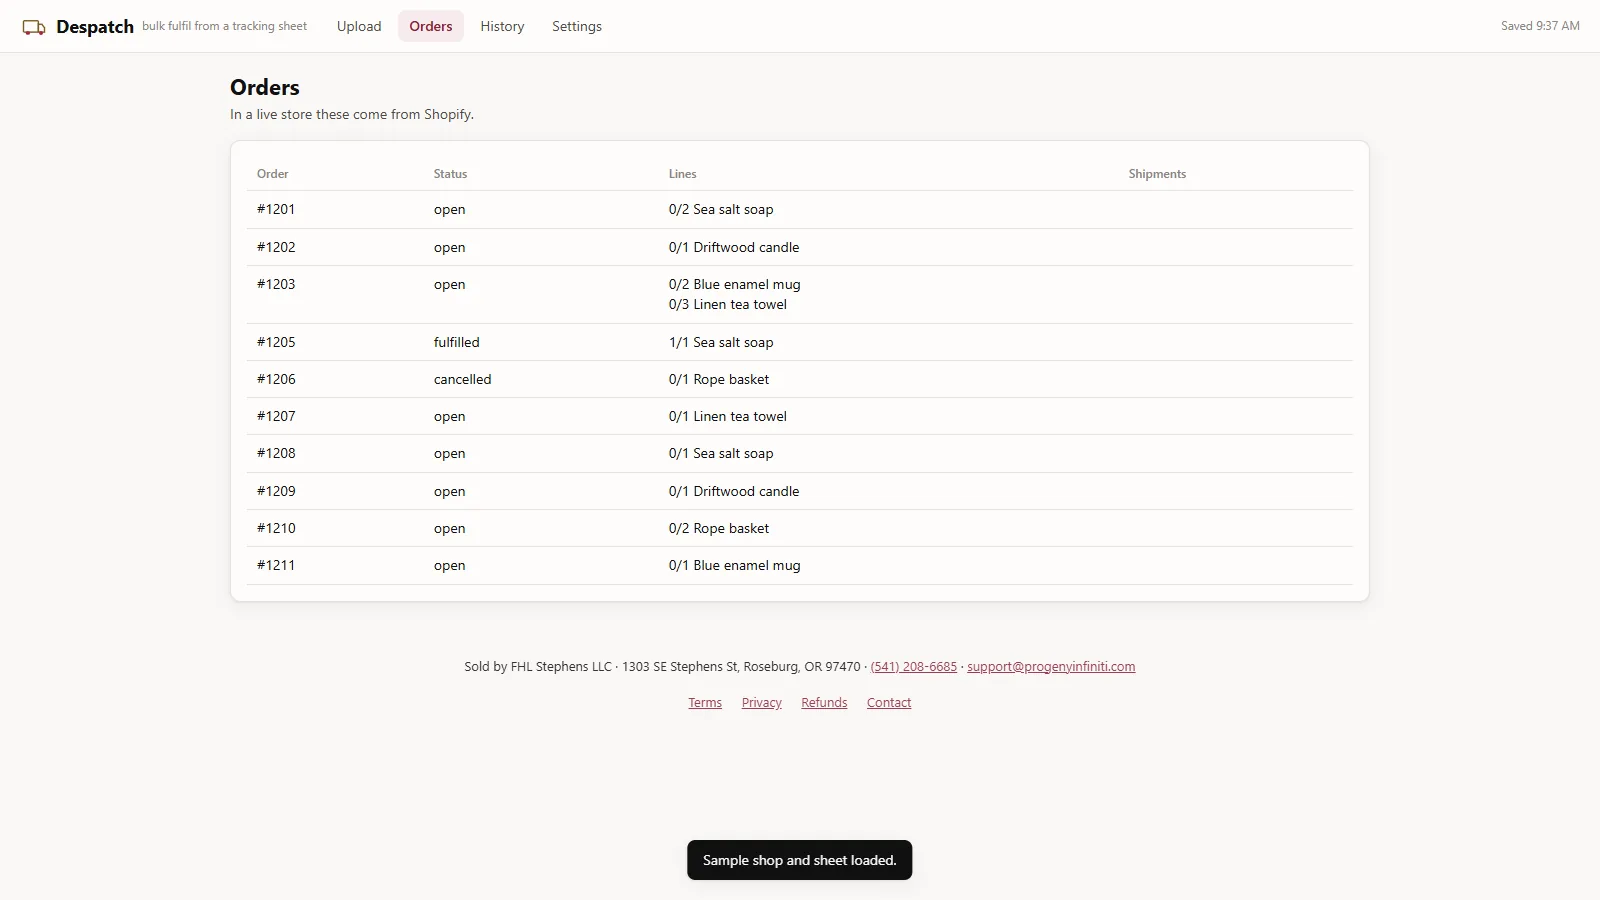Click the Shipments column header
The height and width of the screenshot is (900, 1600).
(x=1157, y=174)
